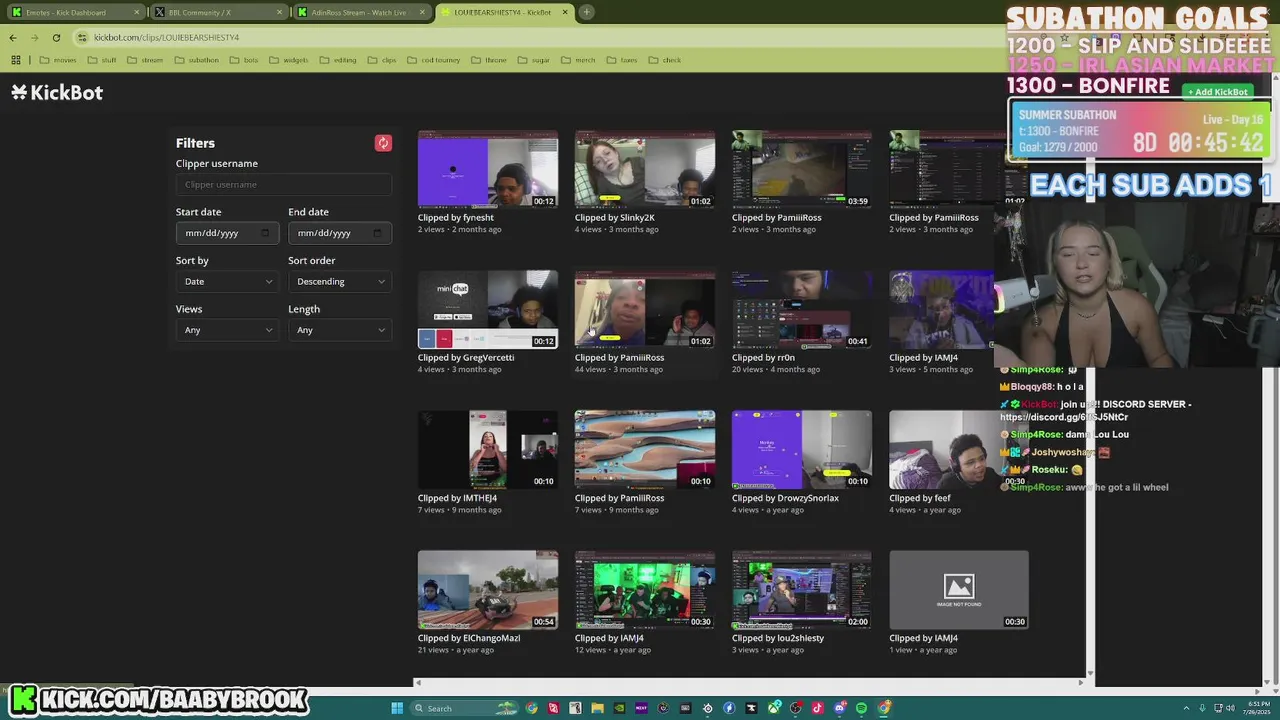Open the Length Any dropdown
The width and height of the screenshot is (1280, 720).
tap(340, 330)
